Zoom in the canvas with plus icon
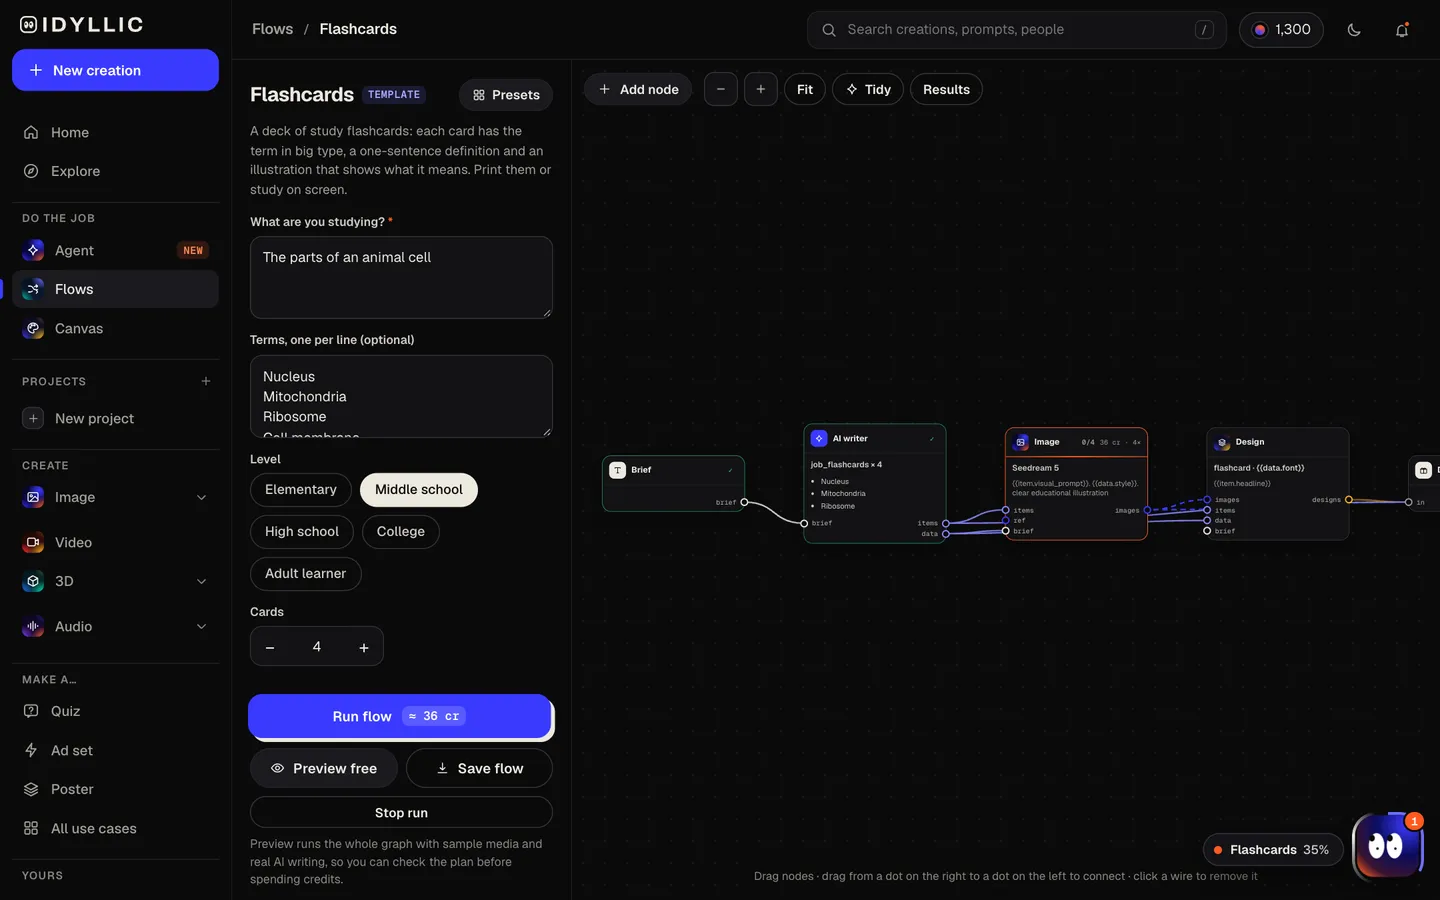 coord(761,90)
